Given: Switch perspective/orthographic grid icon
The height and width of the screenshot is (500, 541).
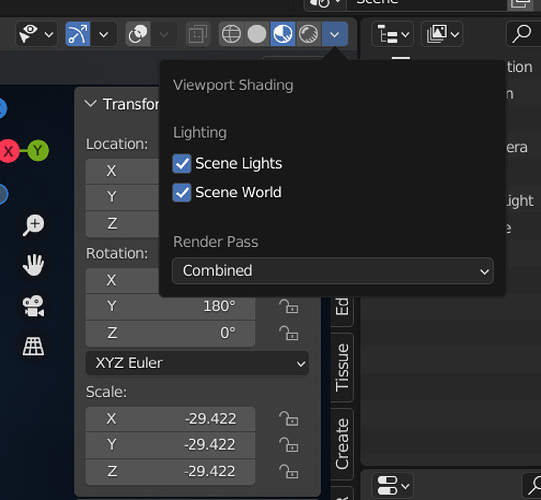Looking at the screenshot, I should 33,346.
